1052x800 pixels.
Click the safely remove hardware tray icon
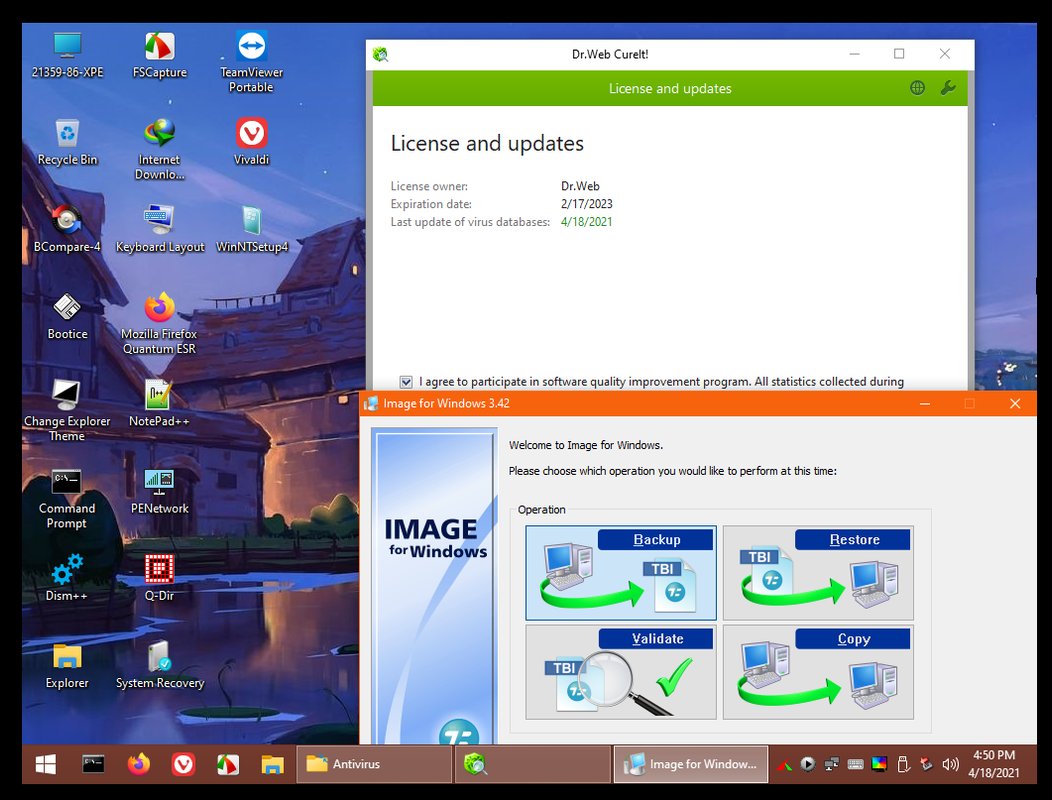coord(903,764)
